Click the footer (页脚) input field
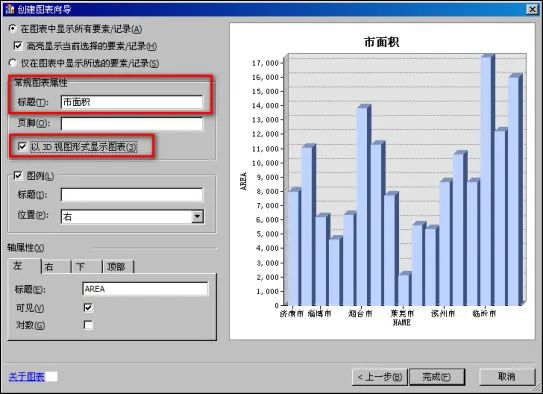 click(x=132, y=124)
